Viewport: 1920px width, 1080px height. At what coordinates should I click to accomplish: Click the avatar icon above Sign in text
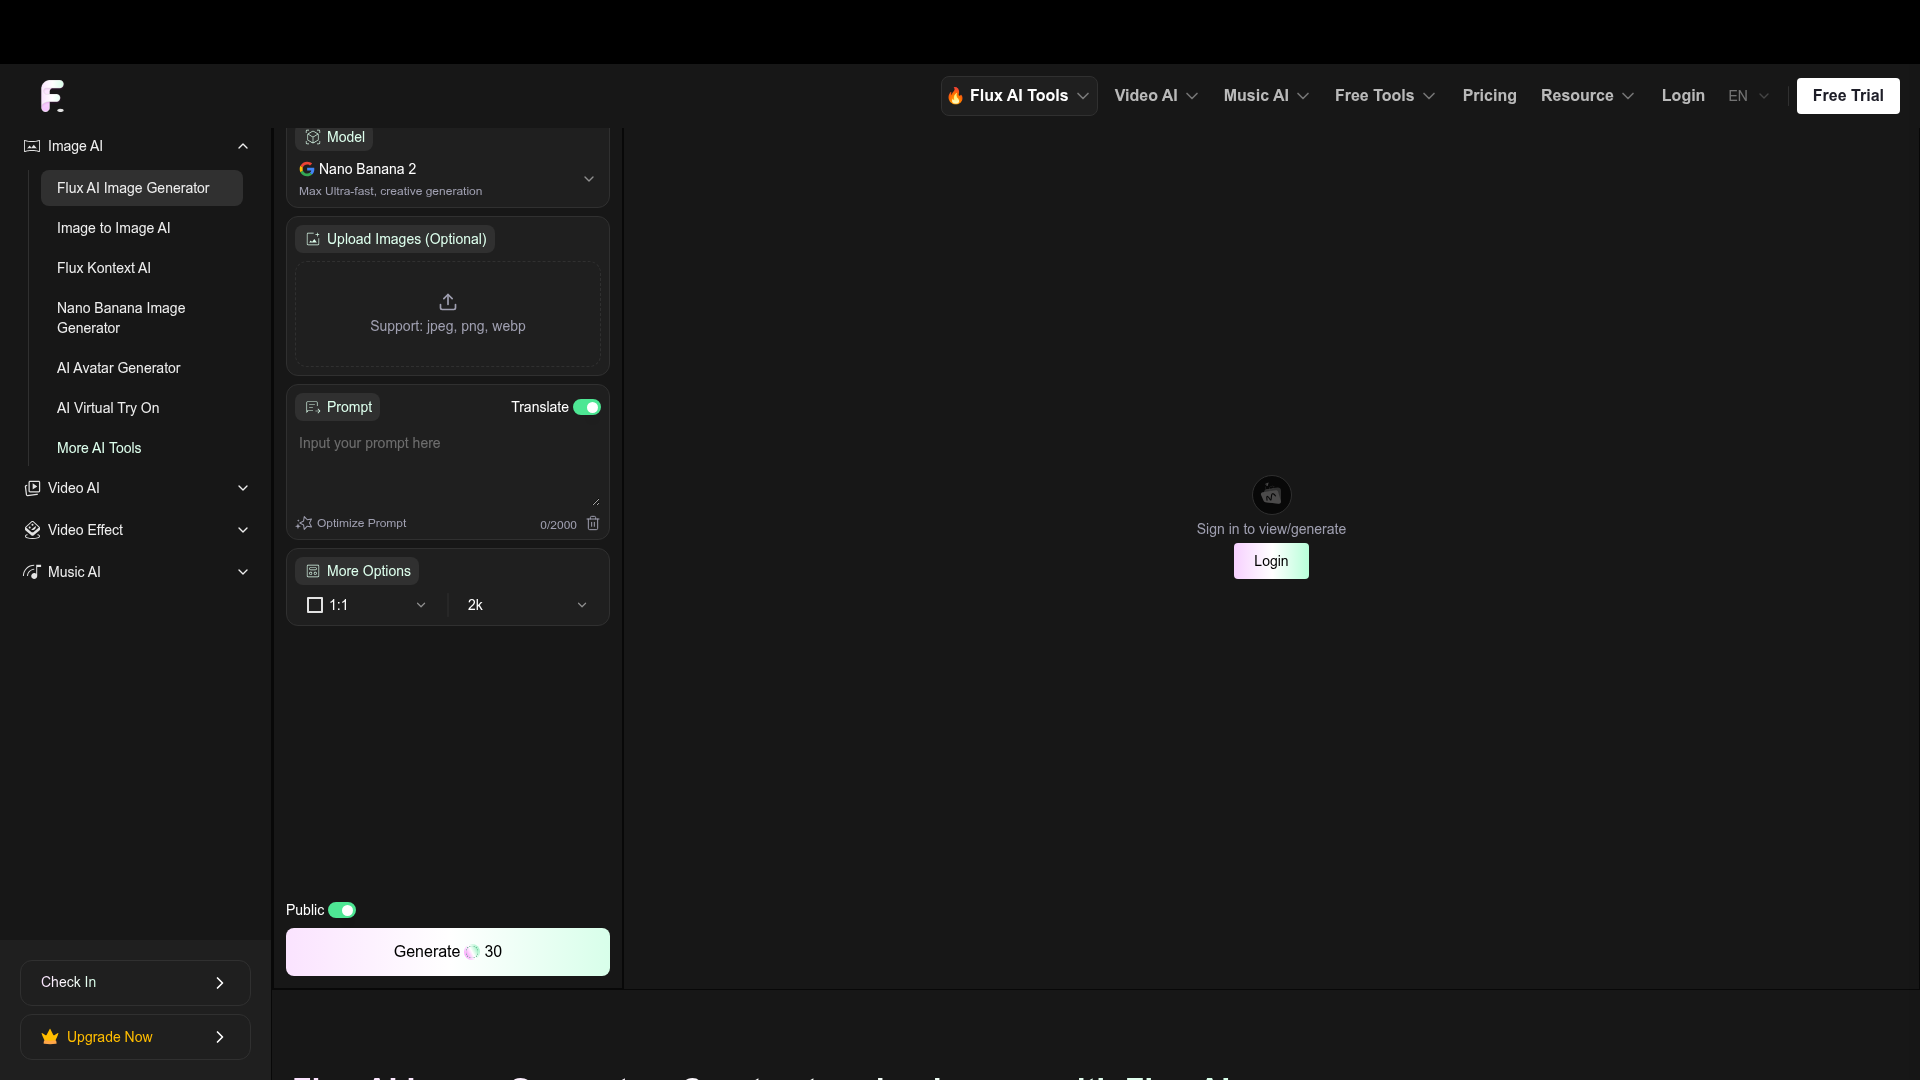click(x=1271, y=495)
